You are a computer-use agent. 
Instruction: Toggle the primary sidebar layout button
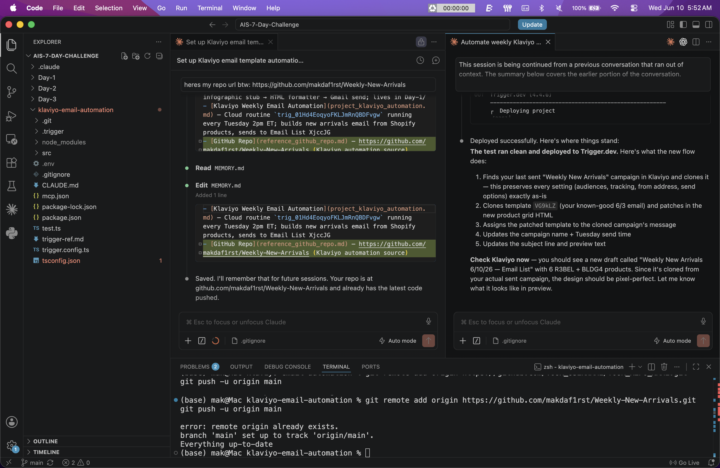(x=683, y=25)
